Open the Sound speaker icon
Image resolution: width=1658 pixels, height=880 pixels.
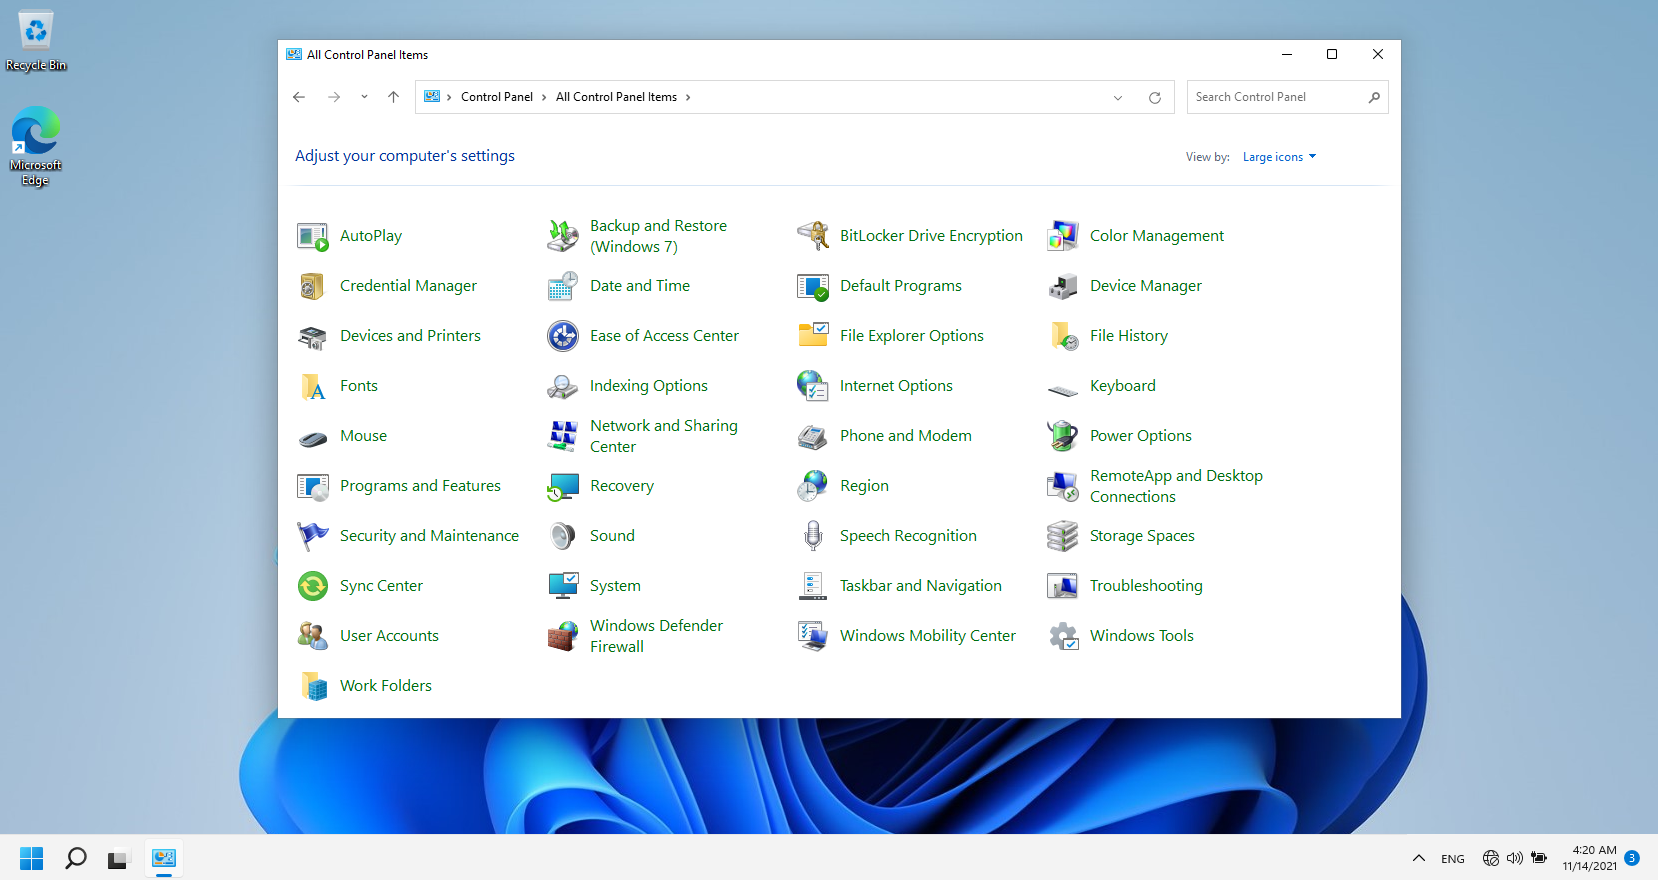coord(563,536)
